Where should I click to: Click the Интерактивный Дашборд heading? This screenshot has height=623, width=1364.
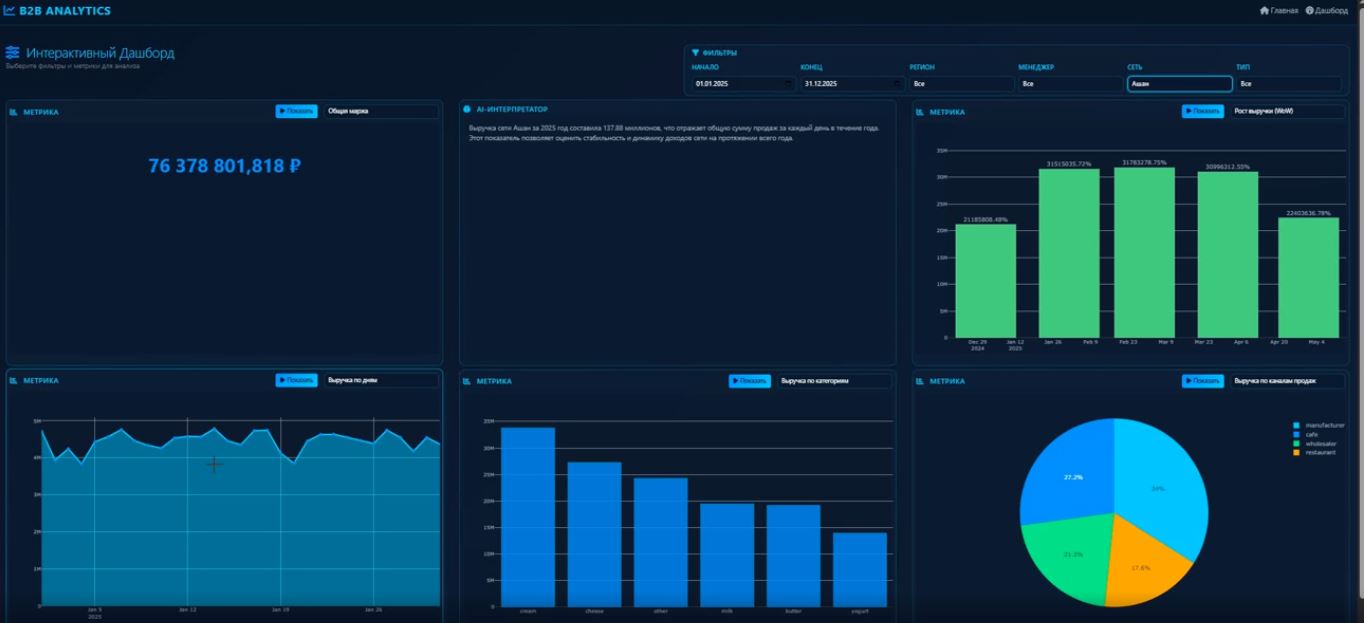pos(100,53)
